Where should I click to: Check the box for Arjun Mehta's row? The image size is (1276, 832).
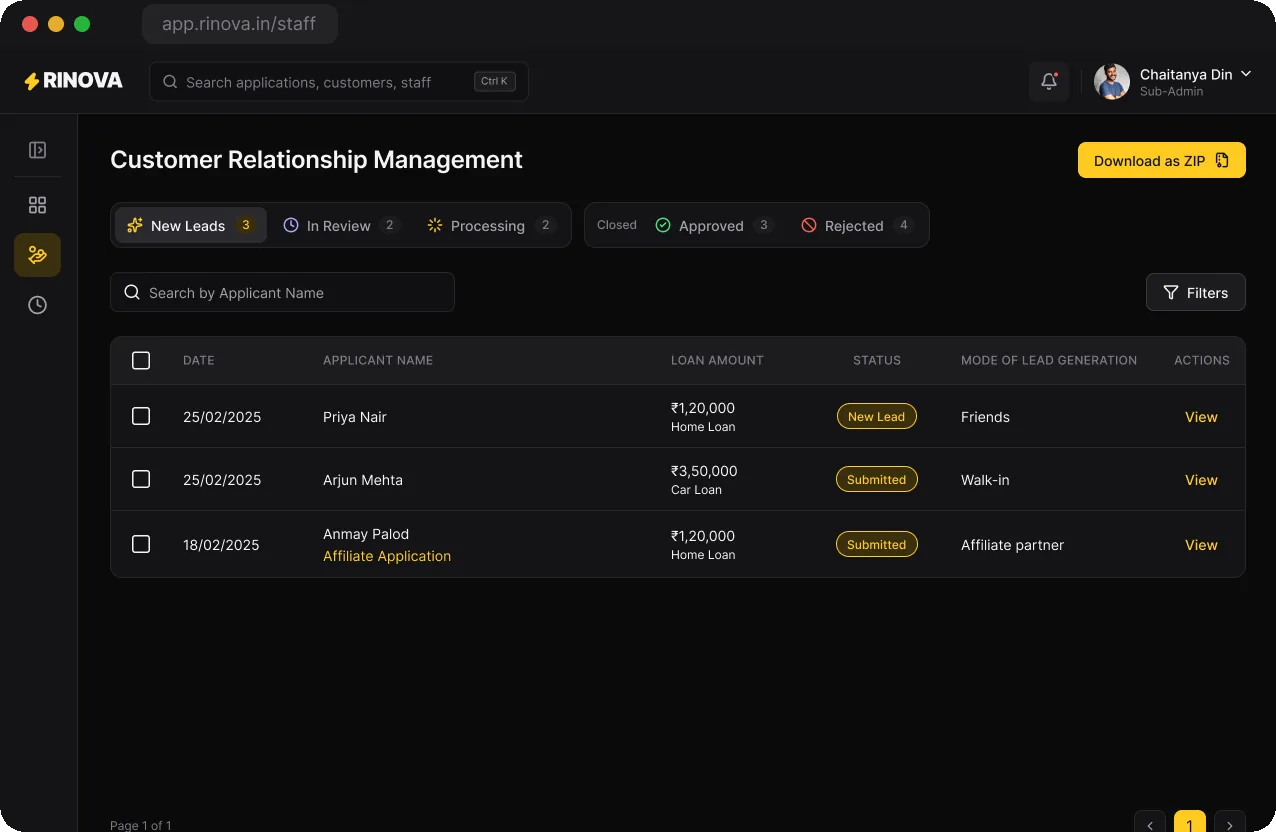141,479
